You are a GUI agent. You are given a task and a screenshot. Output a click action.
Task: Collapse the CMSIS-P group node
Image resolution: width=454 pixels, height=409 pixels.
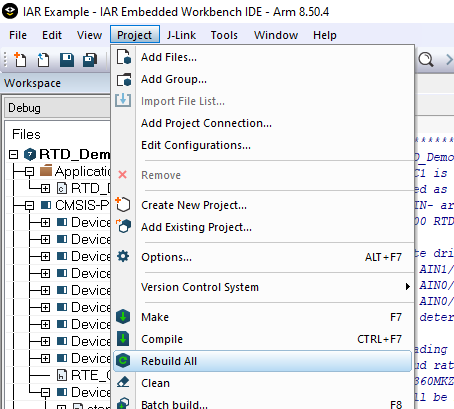point(30,205)
